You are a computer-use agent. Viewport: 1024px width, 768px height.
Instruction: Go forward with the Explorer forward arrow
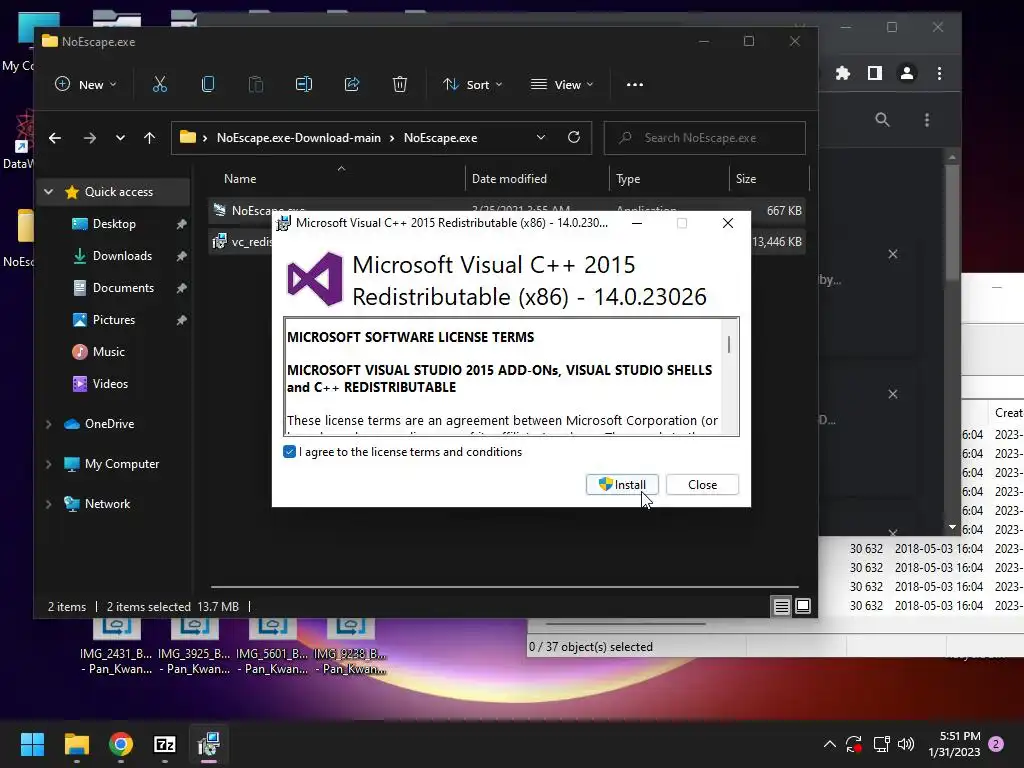(x=89, y=138)
